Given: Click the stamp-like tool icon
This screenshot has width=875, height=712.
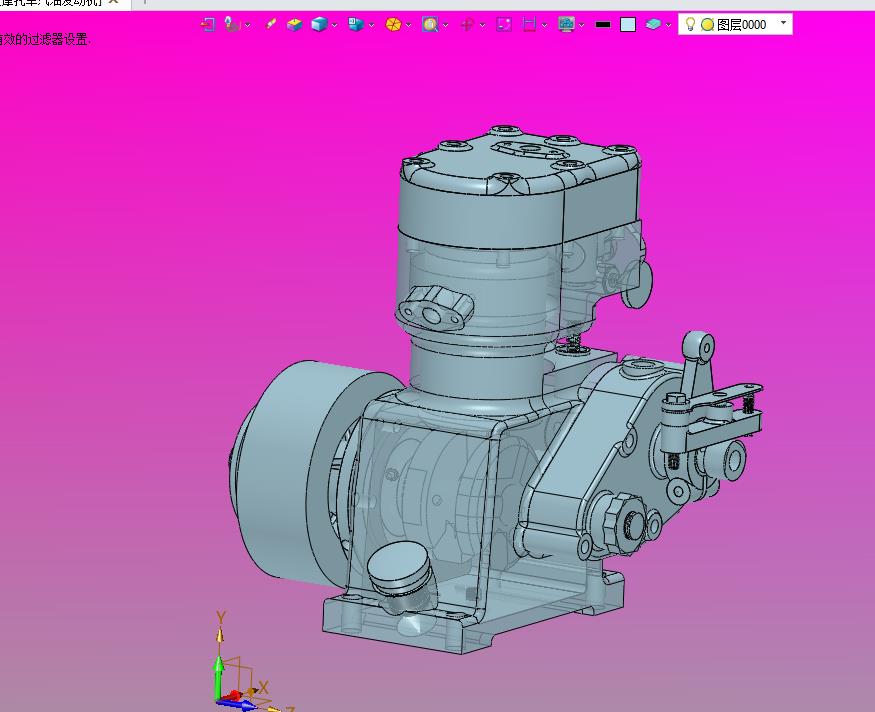Looking at the screenshot, I should [x=232, y=25].
